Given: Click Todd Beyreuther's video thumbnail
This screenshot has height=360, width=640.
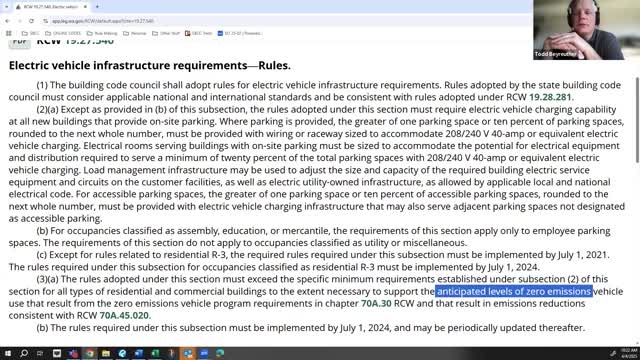Looking at the screenshot, I should (578, 30).
